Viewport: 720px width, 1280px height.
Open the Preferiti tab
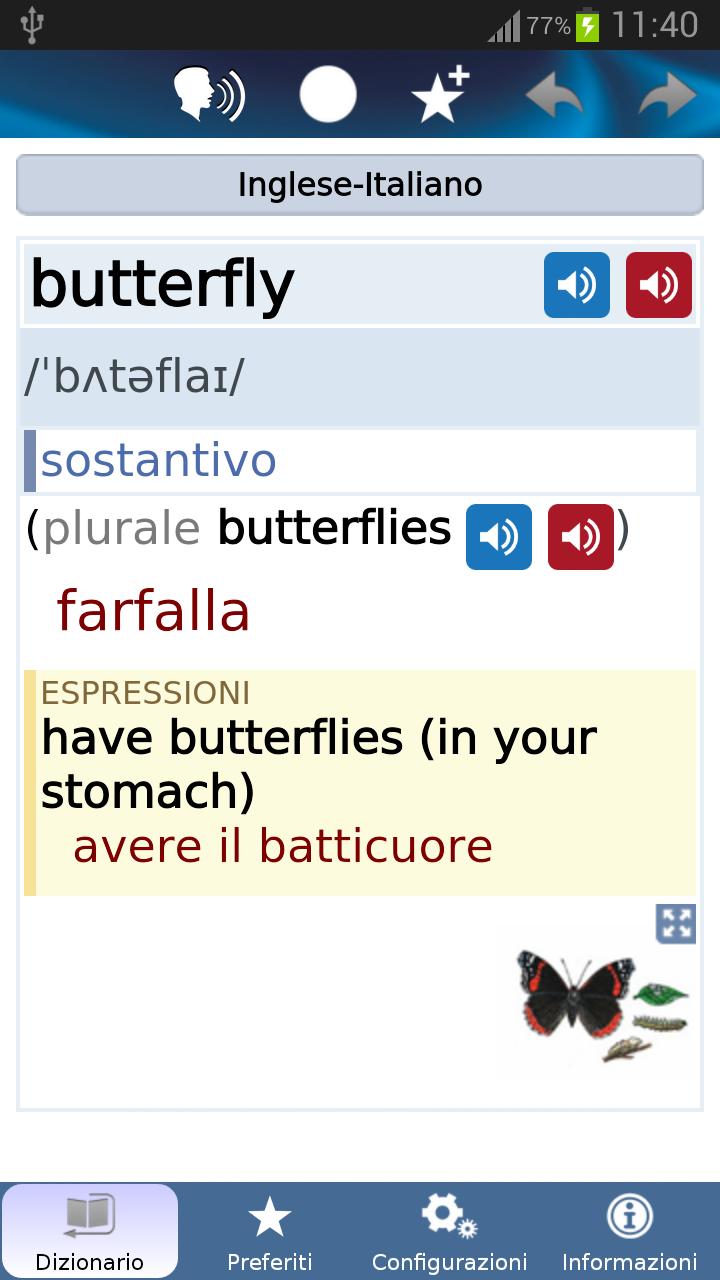point(270,1232)
